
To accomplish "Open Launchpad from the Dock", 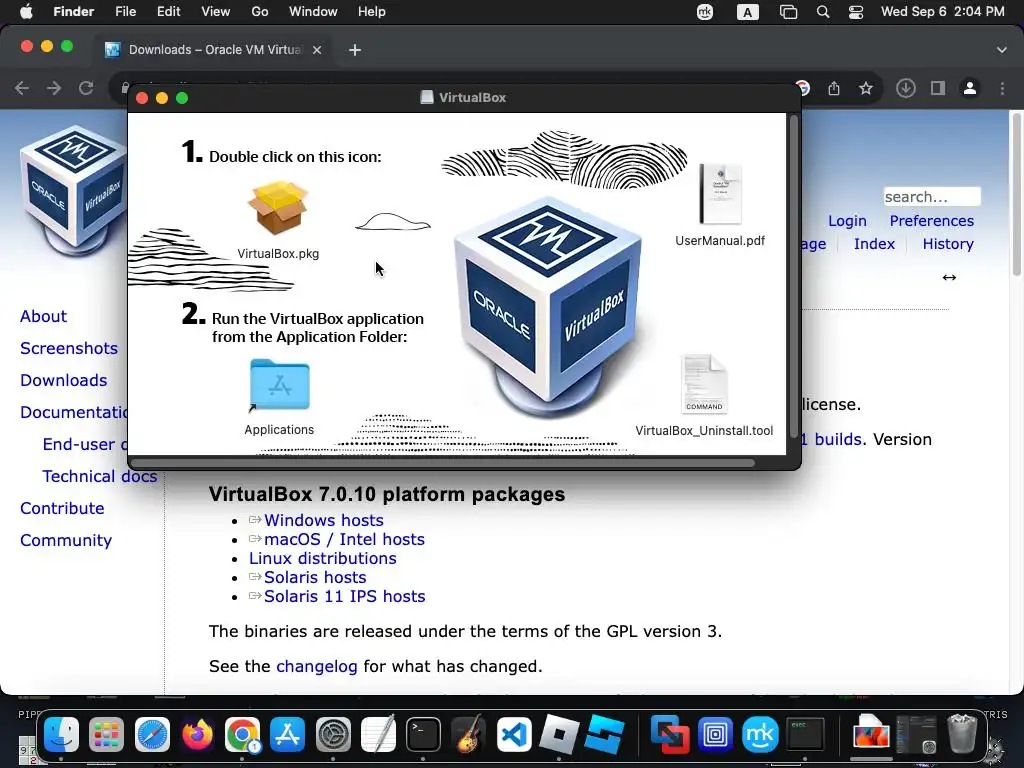I will [x=106, y=734].
